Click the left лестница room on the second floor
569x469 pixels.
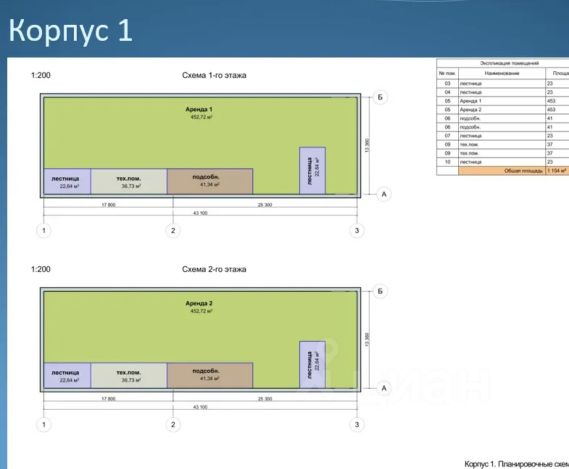tap(67, 376)
